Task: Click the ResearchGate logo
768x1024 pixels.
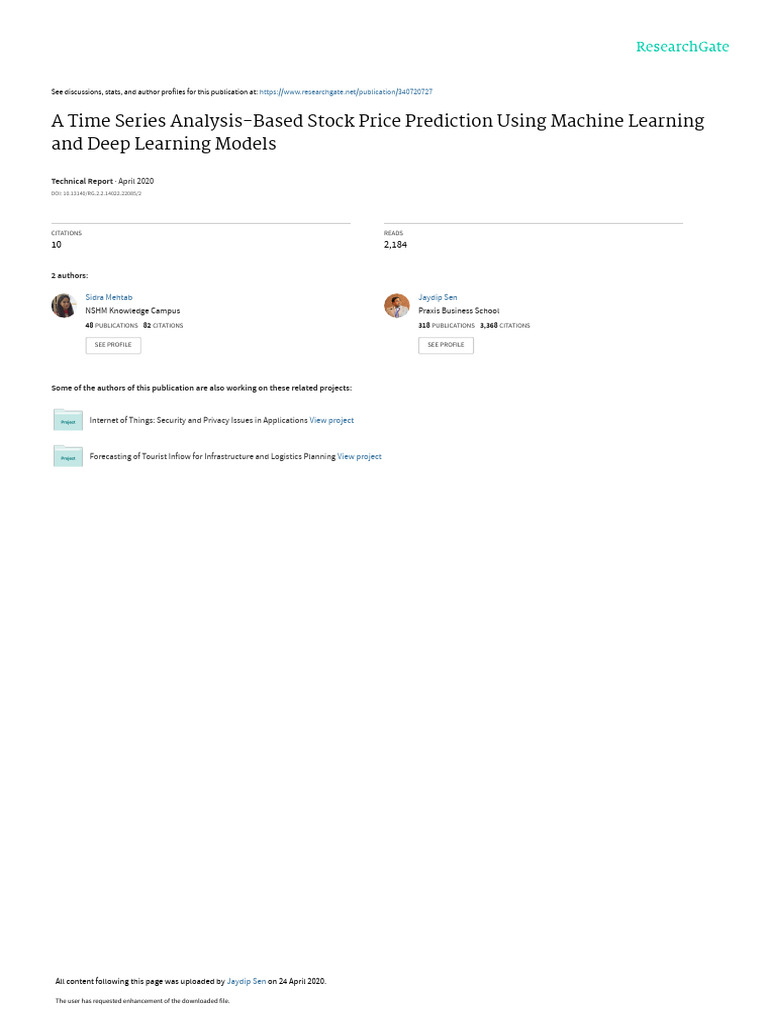Action: pyautogui.click(x=682, y=46)
